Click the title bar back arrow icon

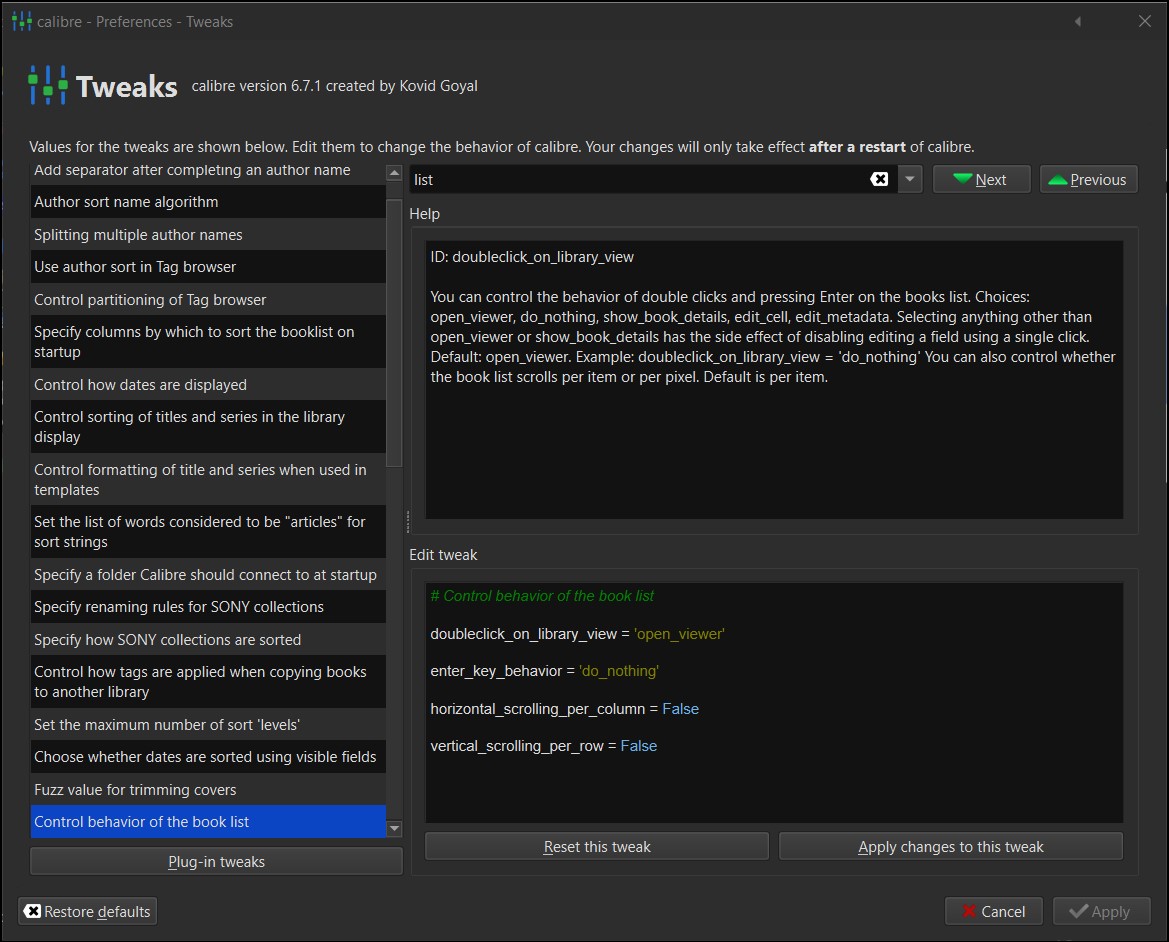1078,22
